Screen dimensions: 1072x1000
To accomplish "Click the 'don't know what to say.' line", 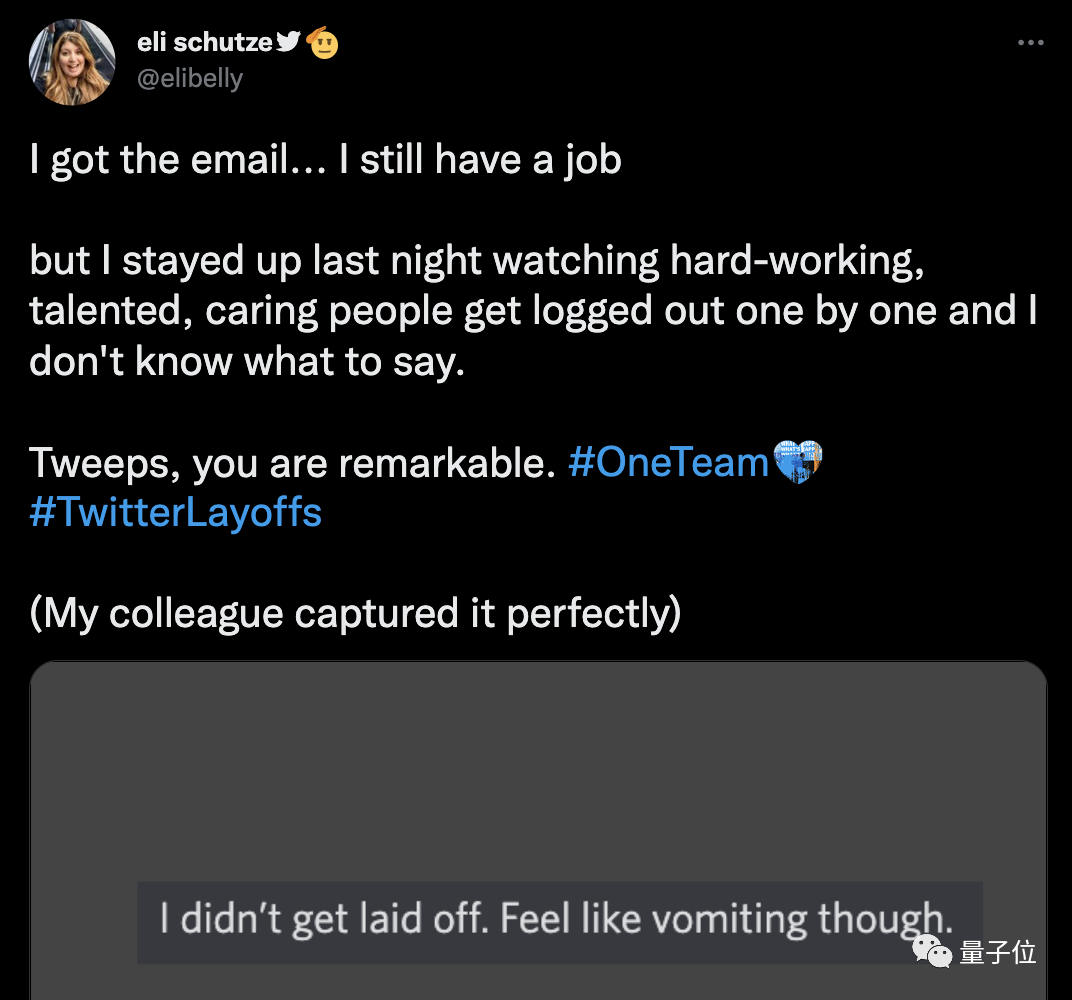I will pyautogui.click(x=248, y=361).
